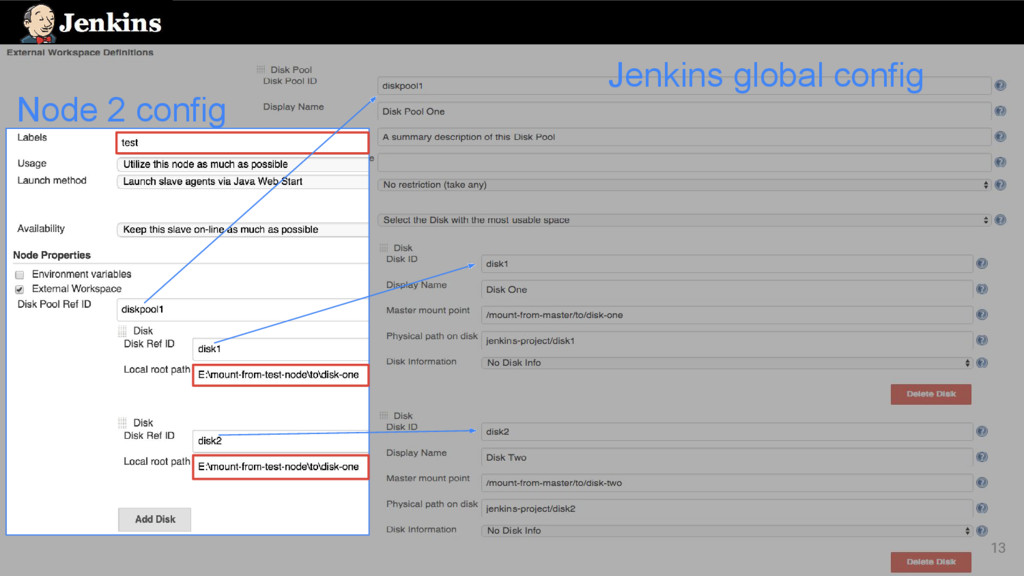
Task: Delete the Disk One entry
Action: pyautogui.click(x=931, y=394)
